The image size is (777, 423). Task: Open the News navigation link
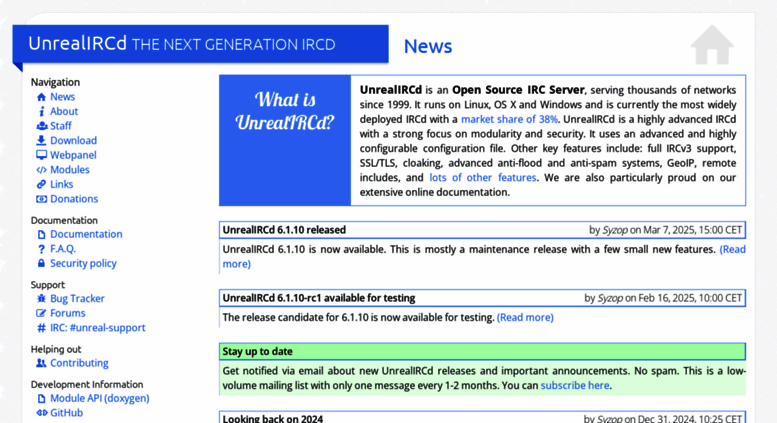point(62,97)
